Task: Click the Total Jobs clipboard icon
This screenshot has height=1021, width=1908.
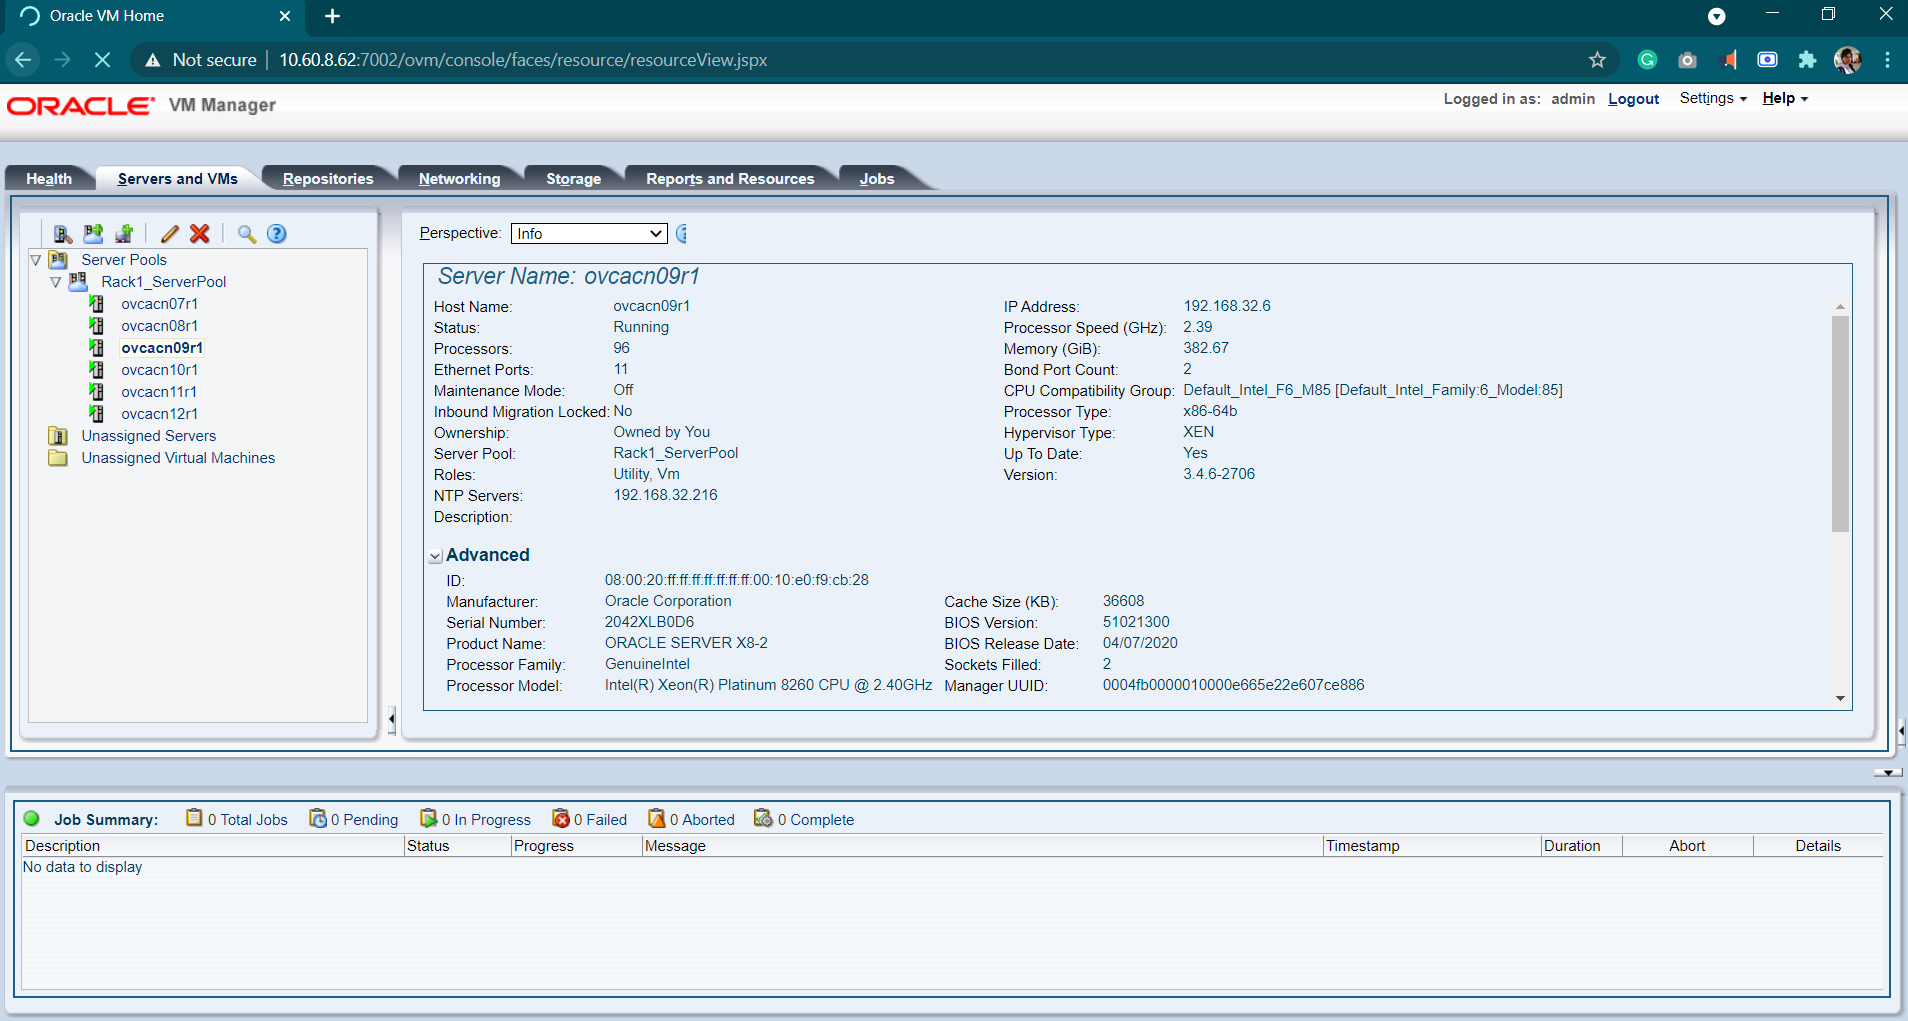Action: [x=194, y=818]
